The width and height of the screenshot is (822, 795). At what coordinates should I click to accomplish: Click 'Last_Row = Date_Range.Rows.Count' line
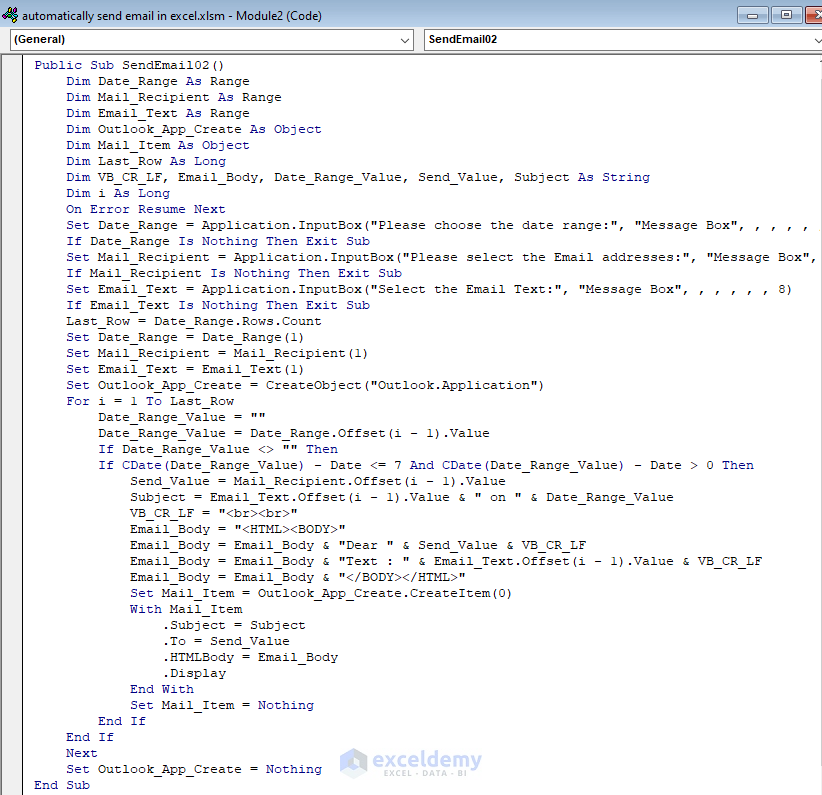[x=193, y=321]
